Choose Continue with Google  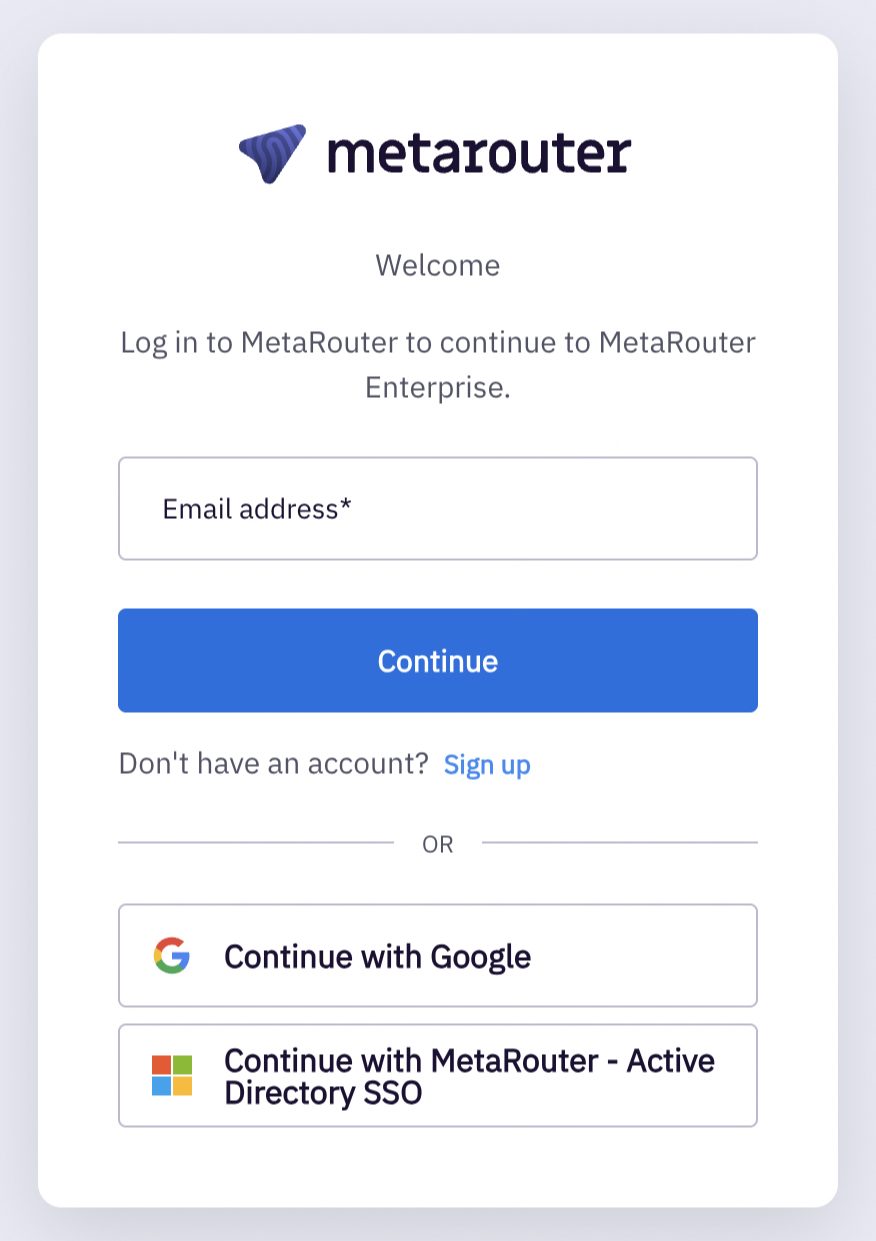tap(437, 956)
